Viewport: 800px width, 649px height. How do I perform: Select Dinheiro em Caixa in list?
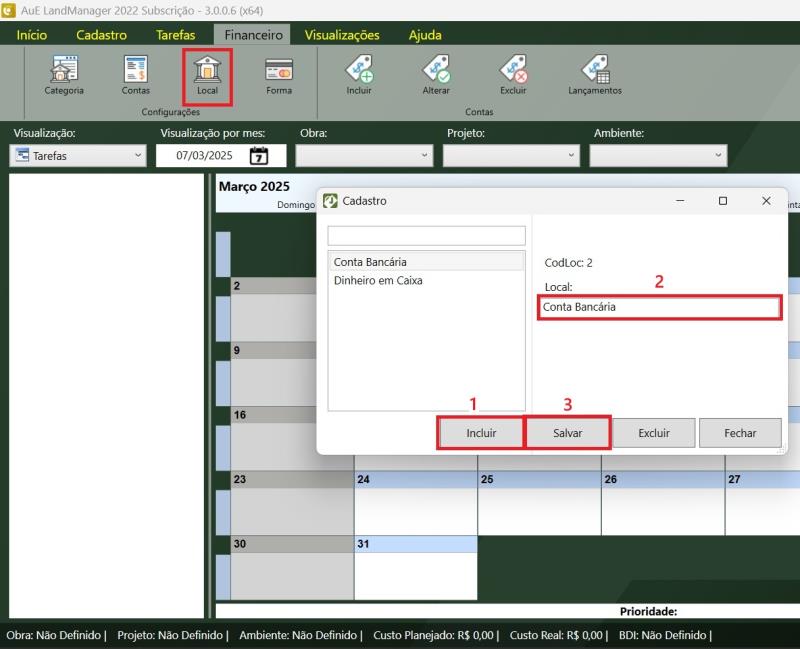(378, 281)
